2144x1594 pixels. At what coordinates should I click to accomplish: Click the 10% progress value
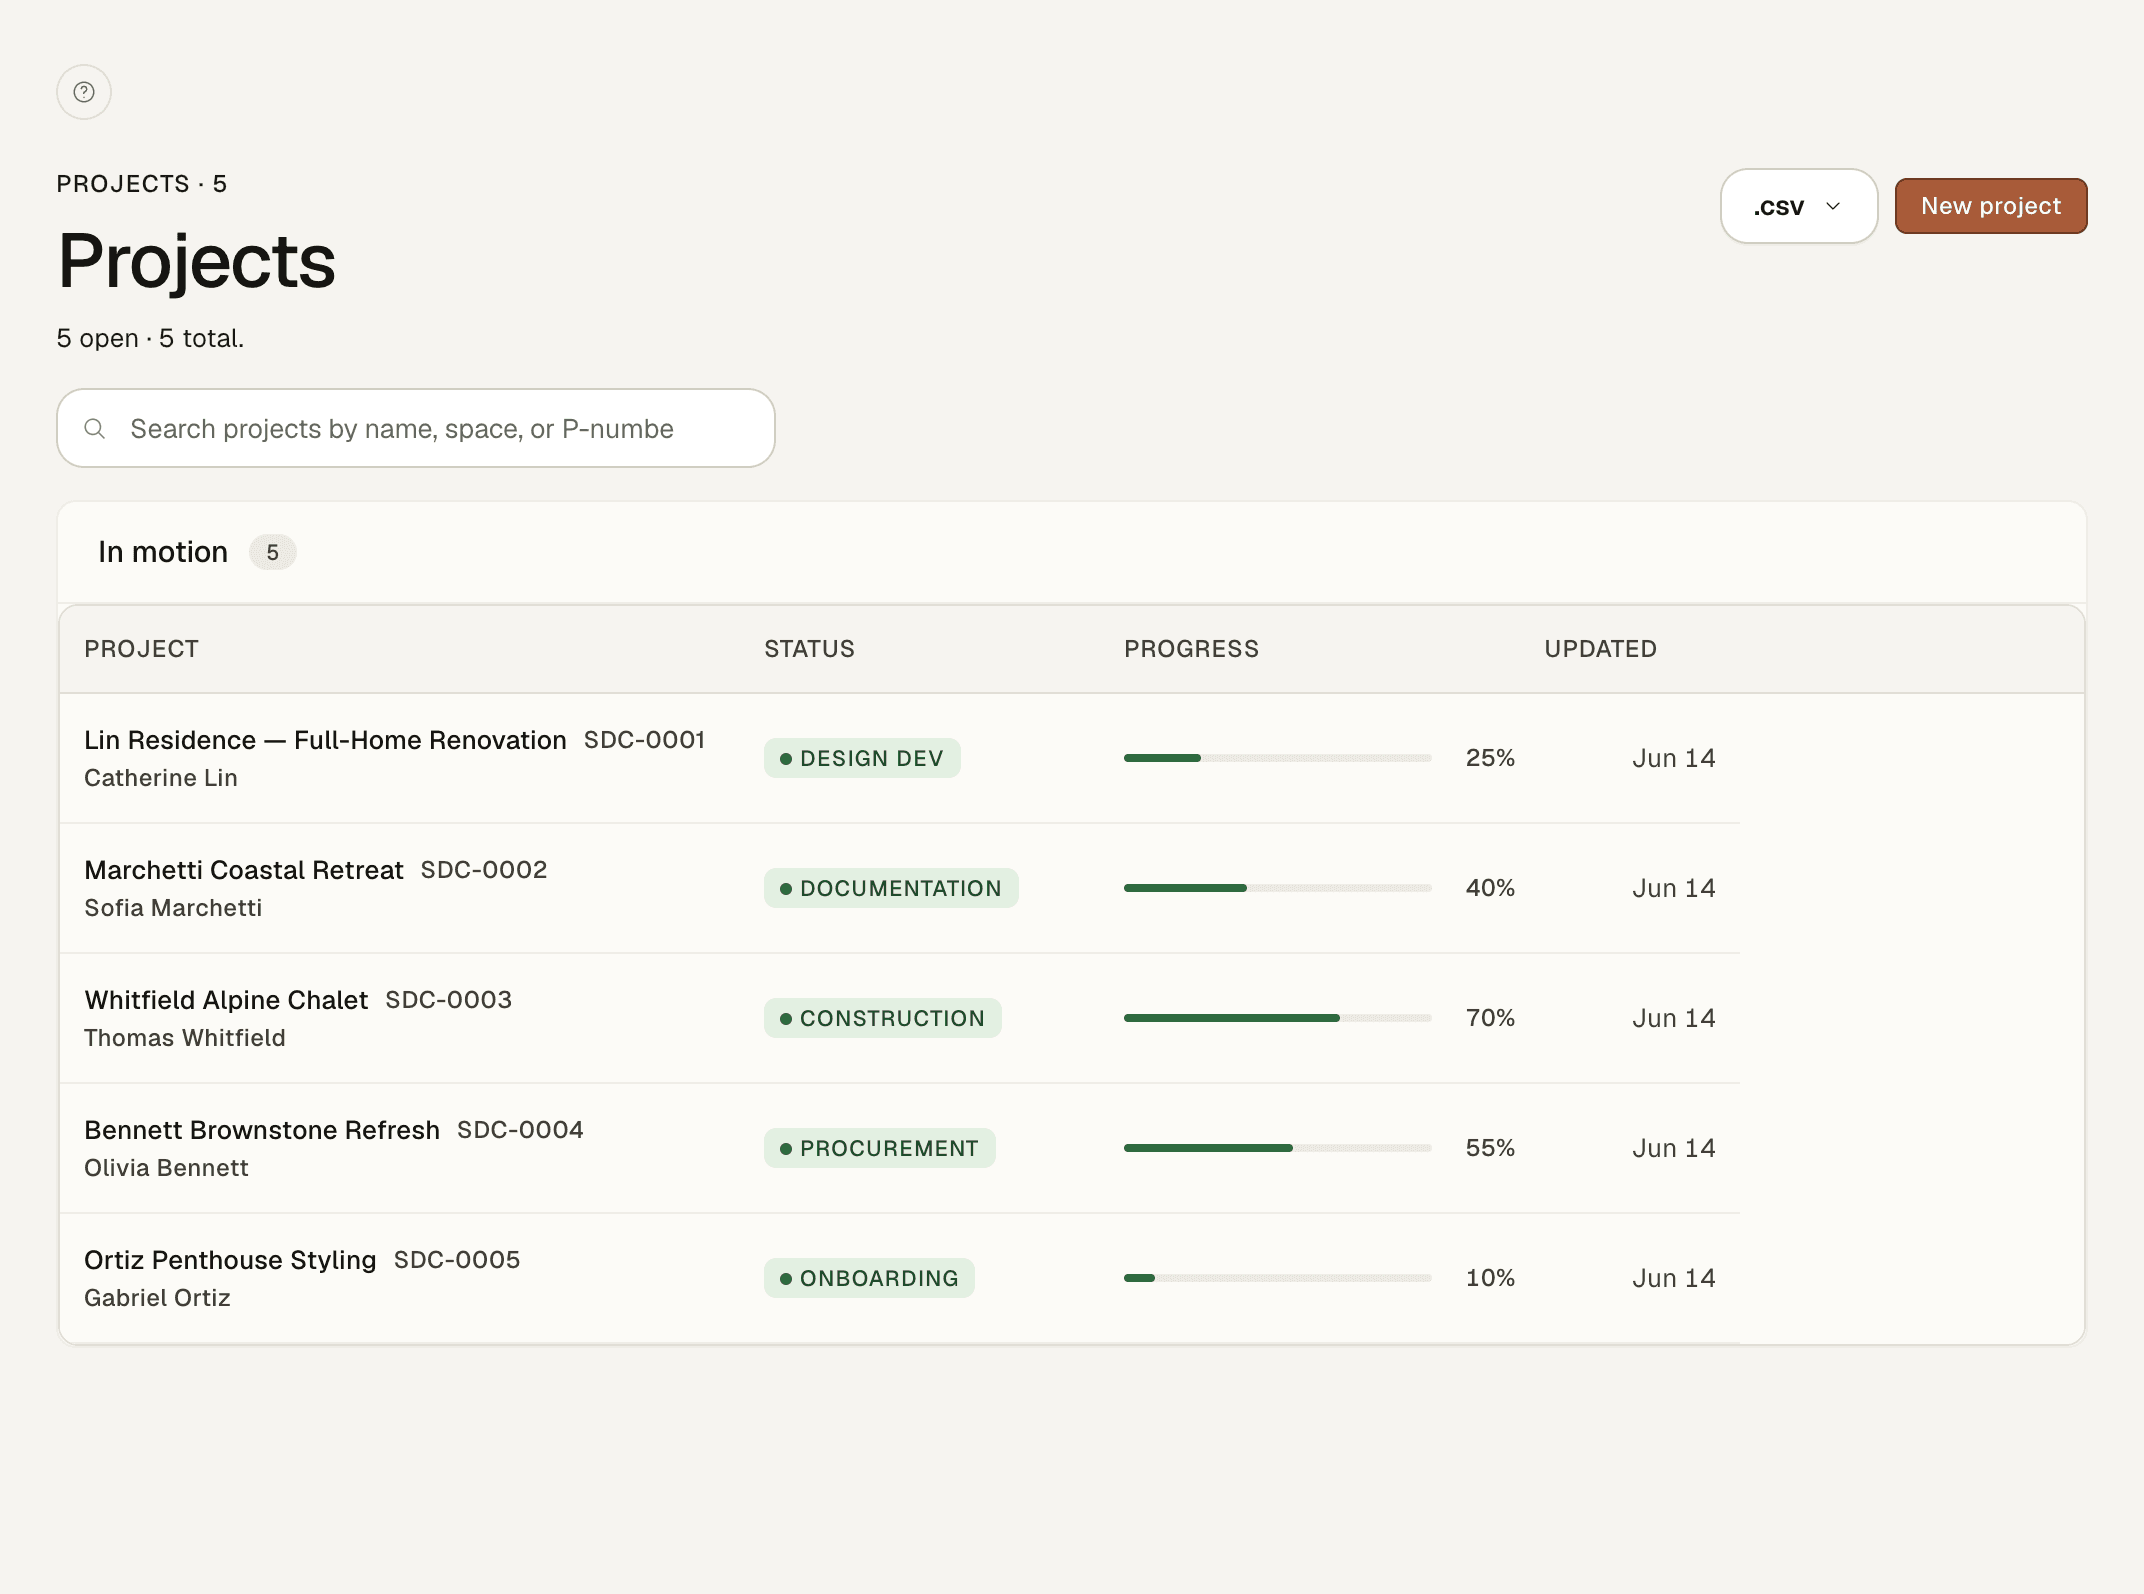[x=1490, y=1278]
